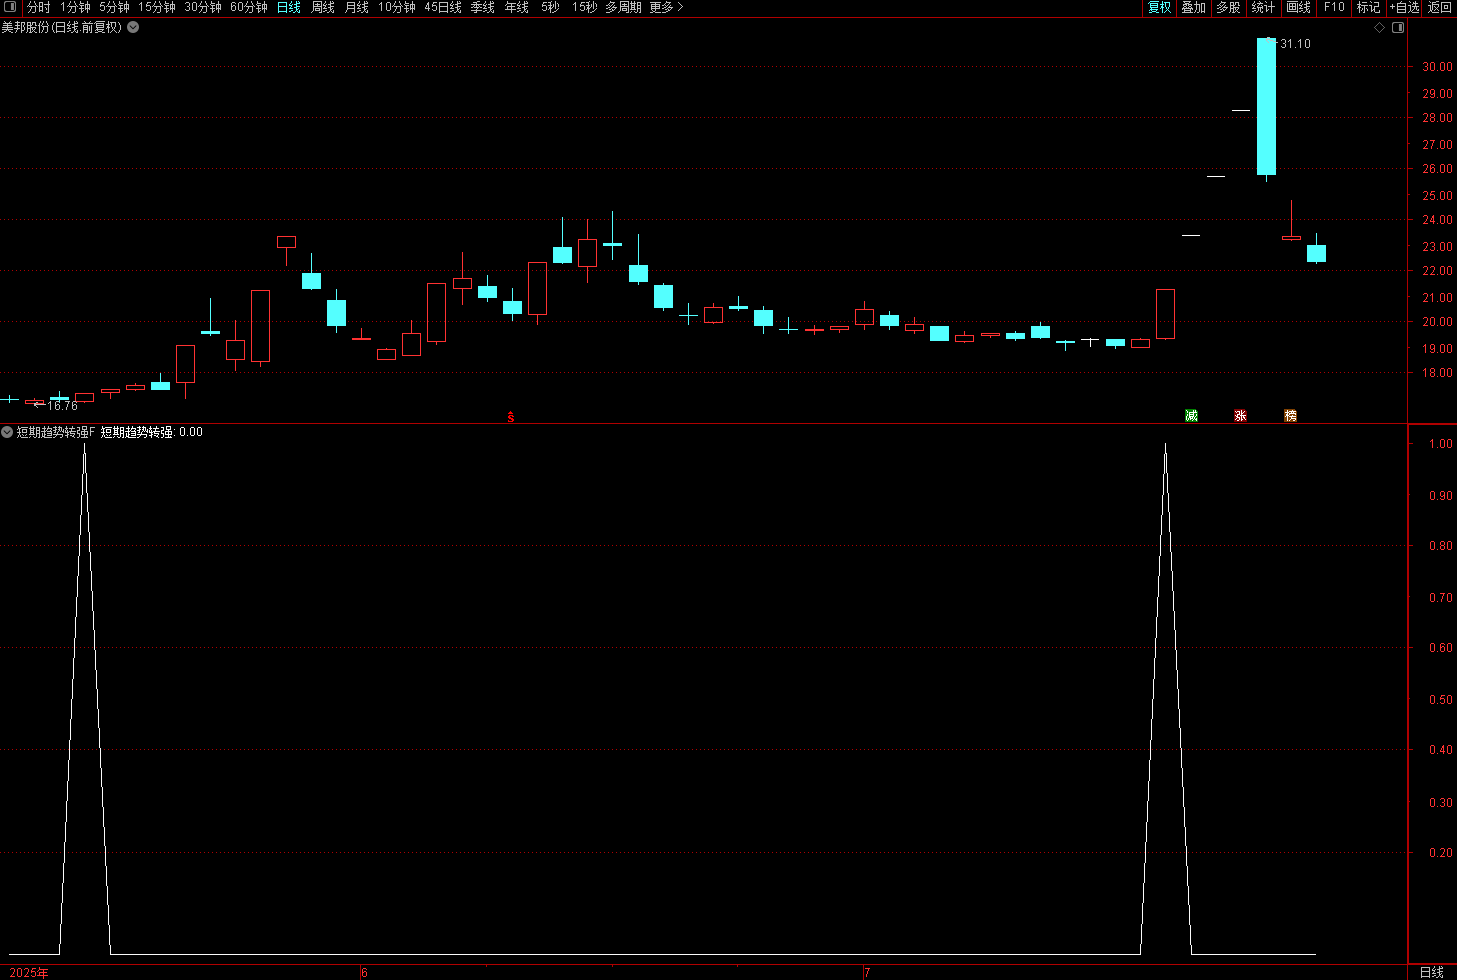Select the 10分钟 period
1457x980 pixels.
pyautogui.click(x=397, y=7)
